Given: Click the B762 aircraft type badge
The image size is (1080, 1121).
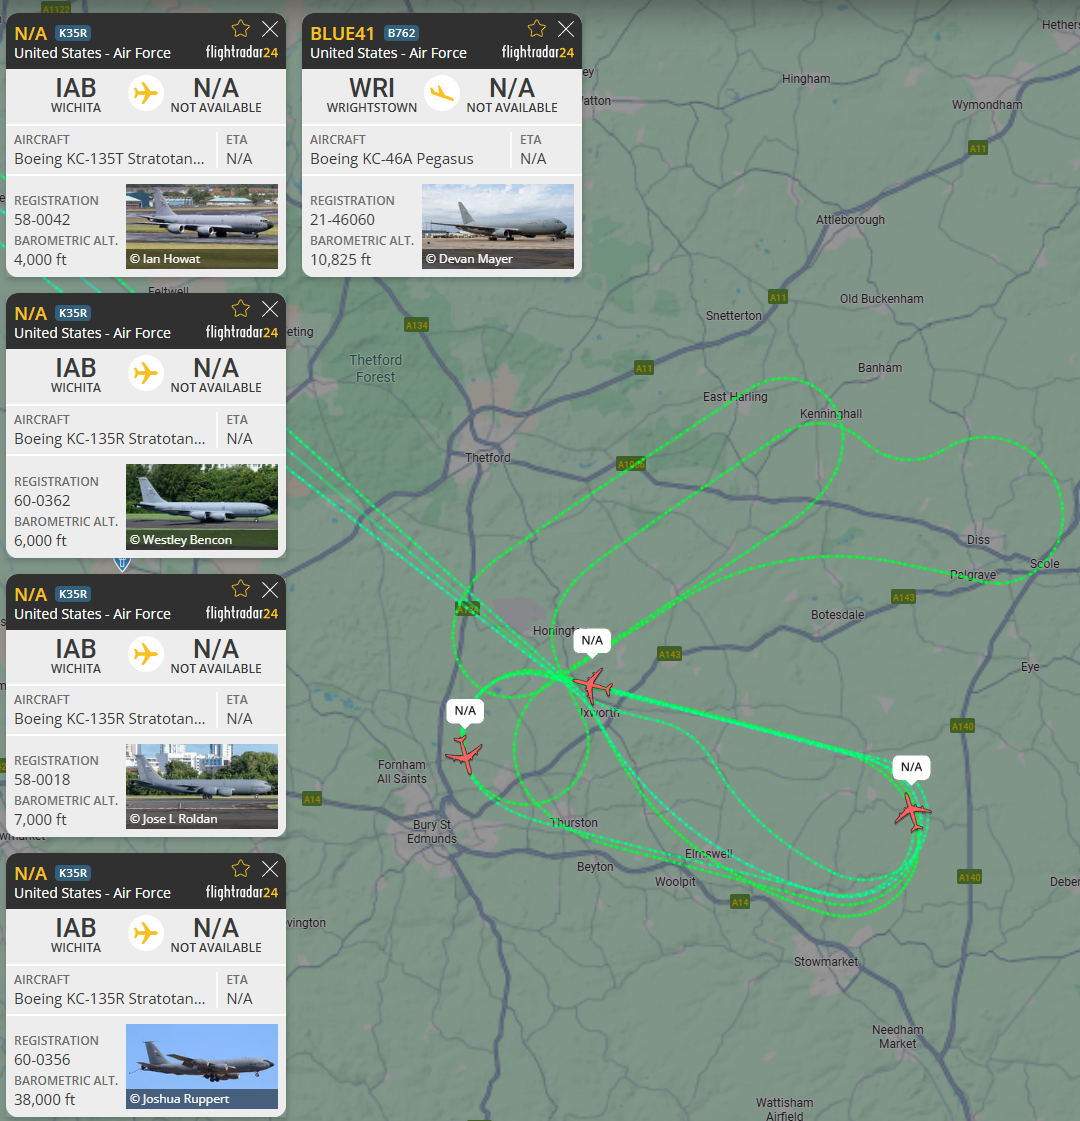Looking at the screenshot, I should [x=401, y=33].
